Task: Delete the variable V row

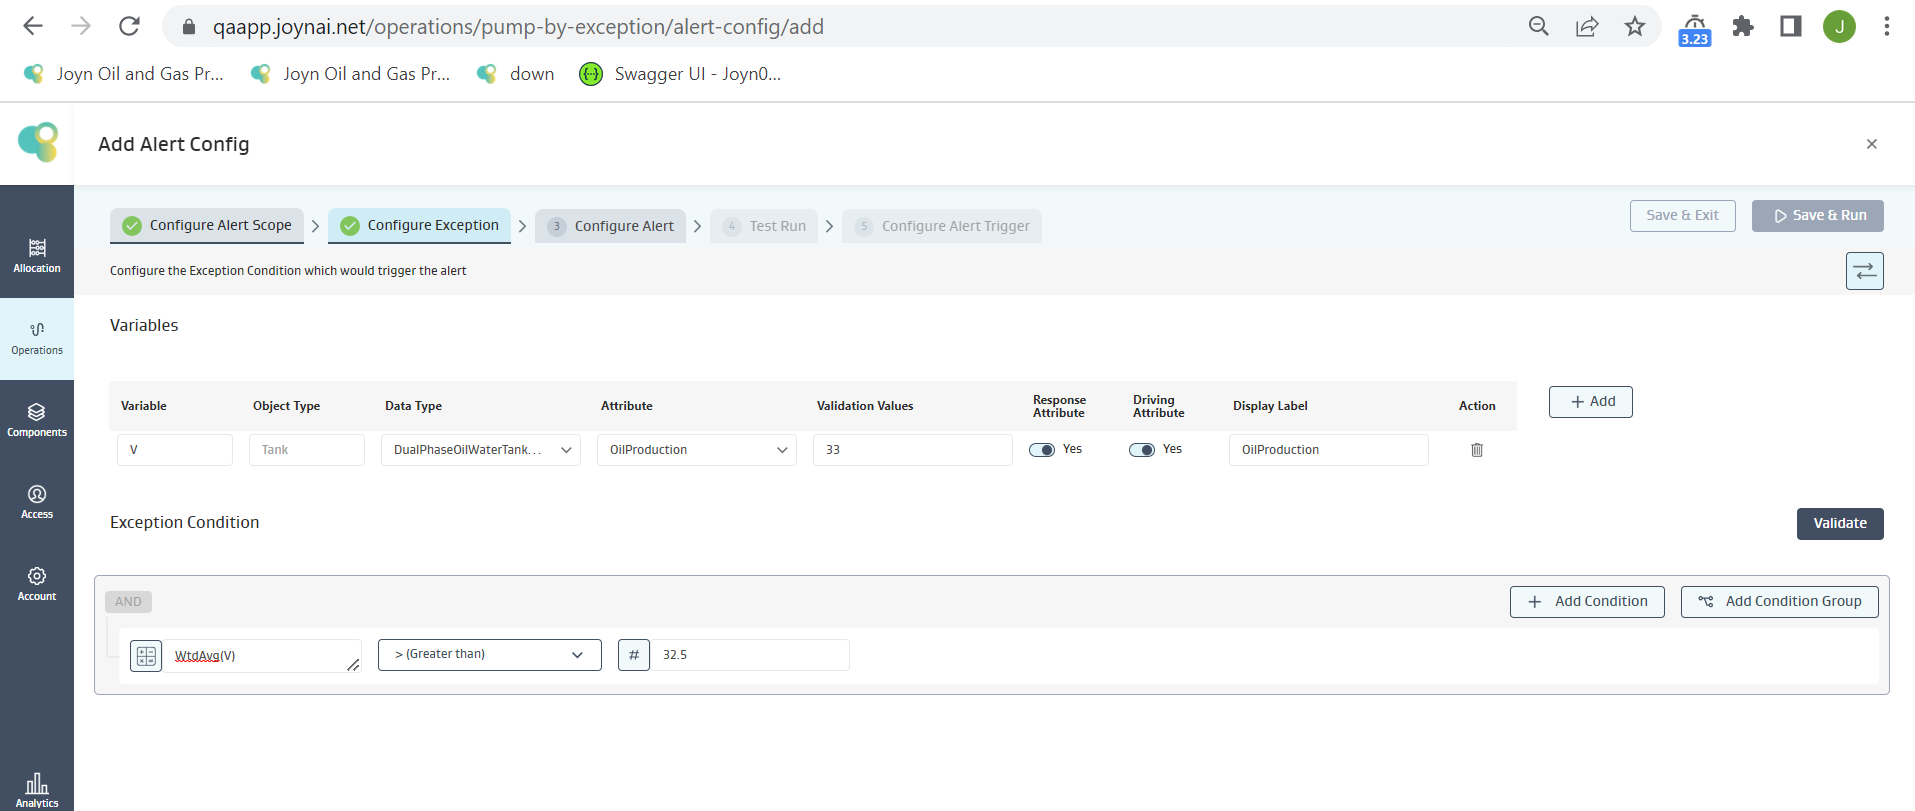Action: click(x=1476, y=450)
